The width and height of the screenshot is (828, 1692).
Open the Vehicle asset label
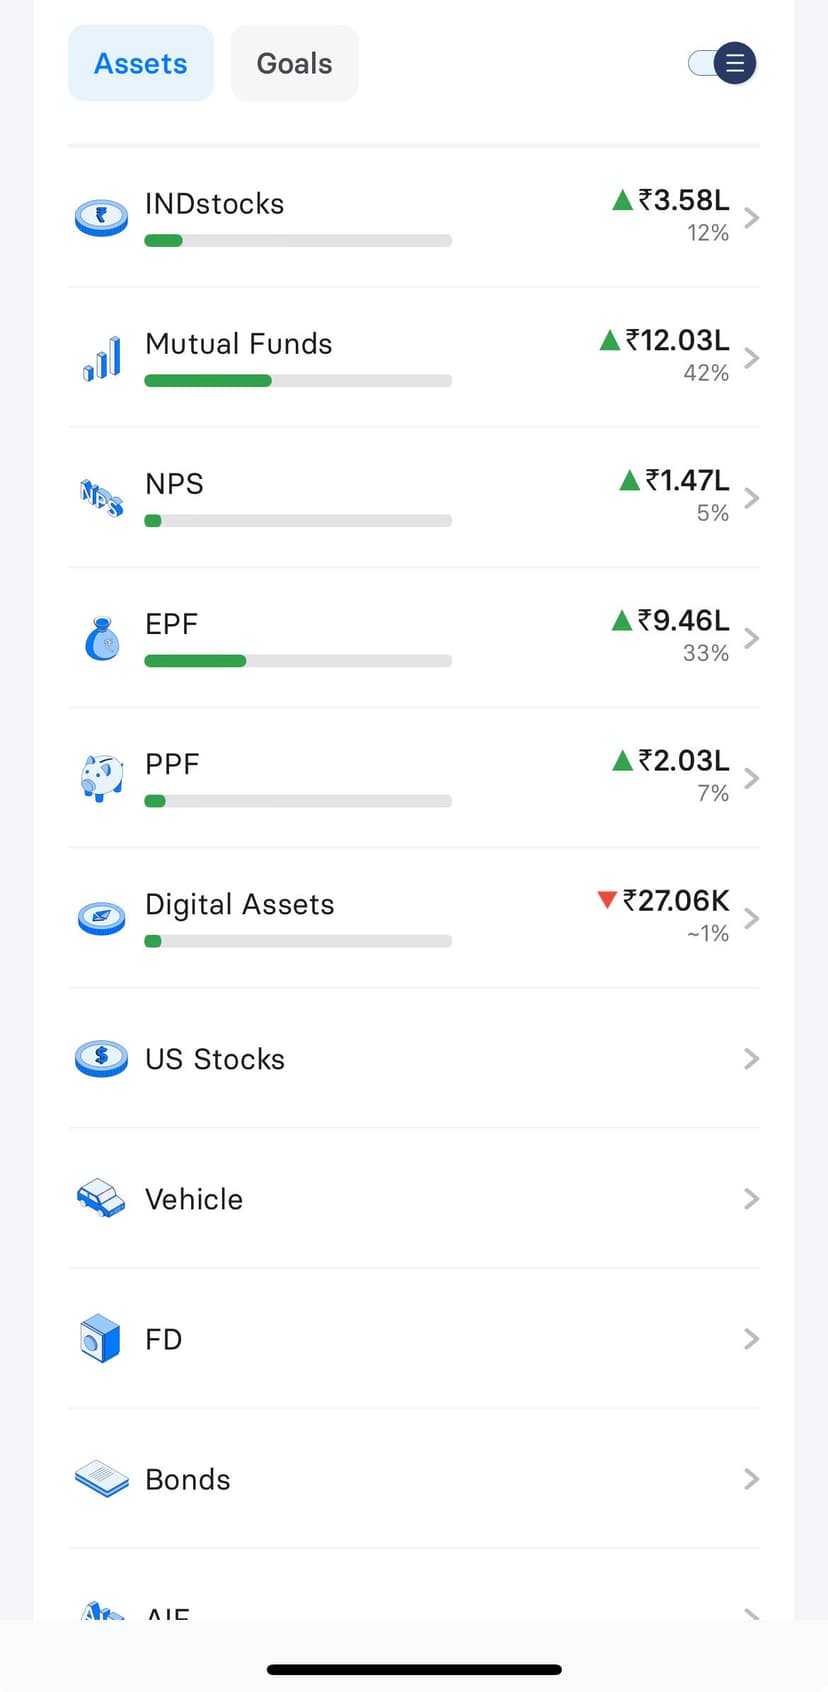(194, 1199)
